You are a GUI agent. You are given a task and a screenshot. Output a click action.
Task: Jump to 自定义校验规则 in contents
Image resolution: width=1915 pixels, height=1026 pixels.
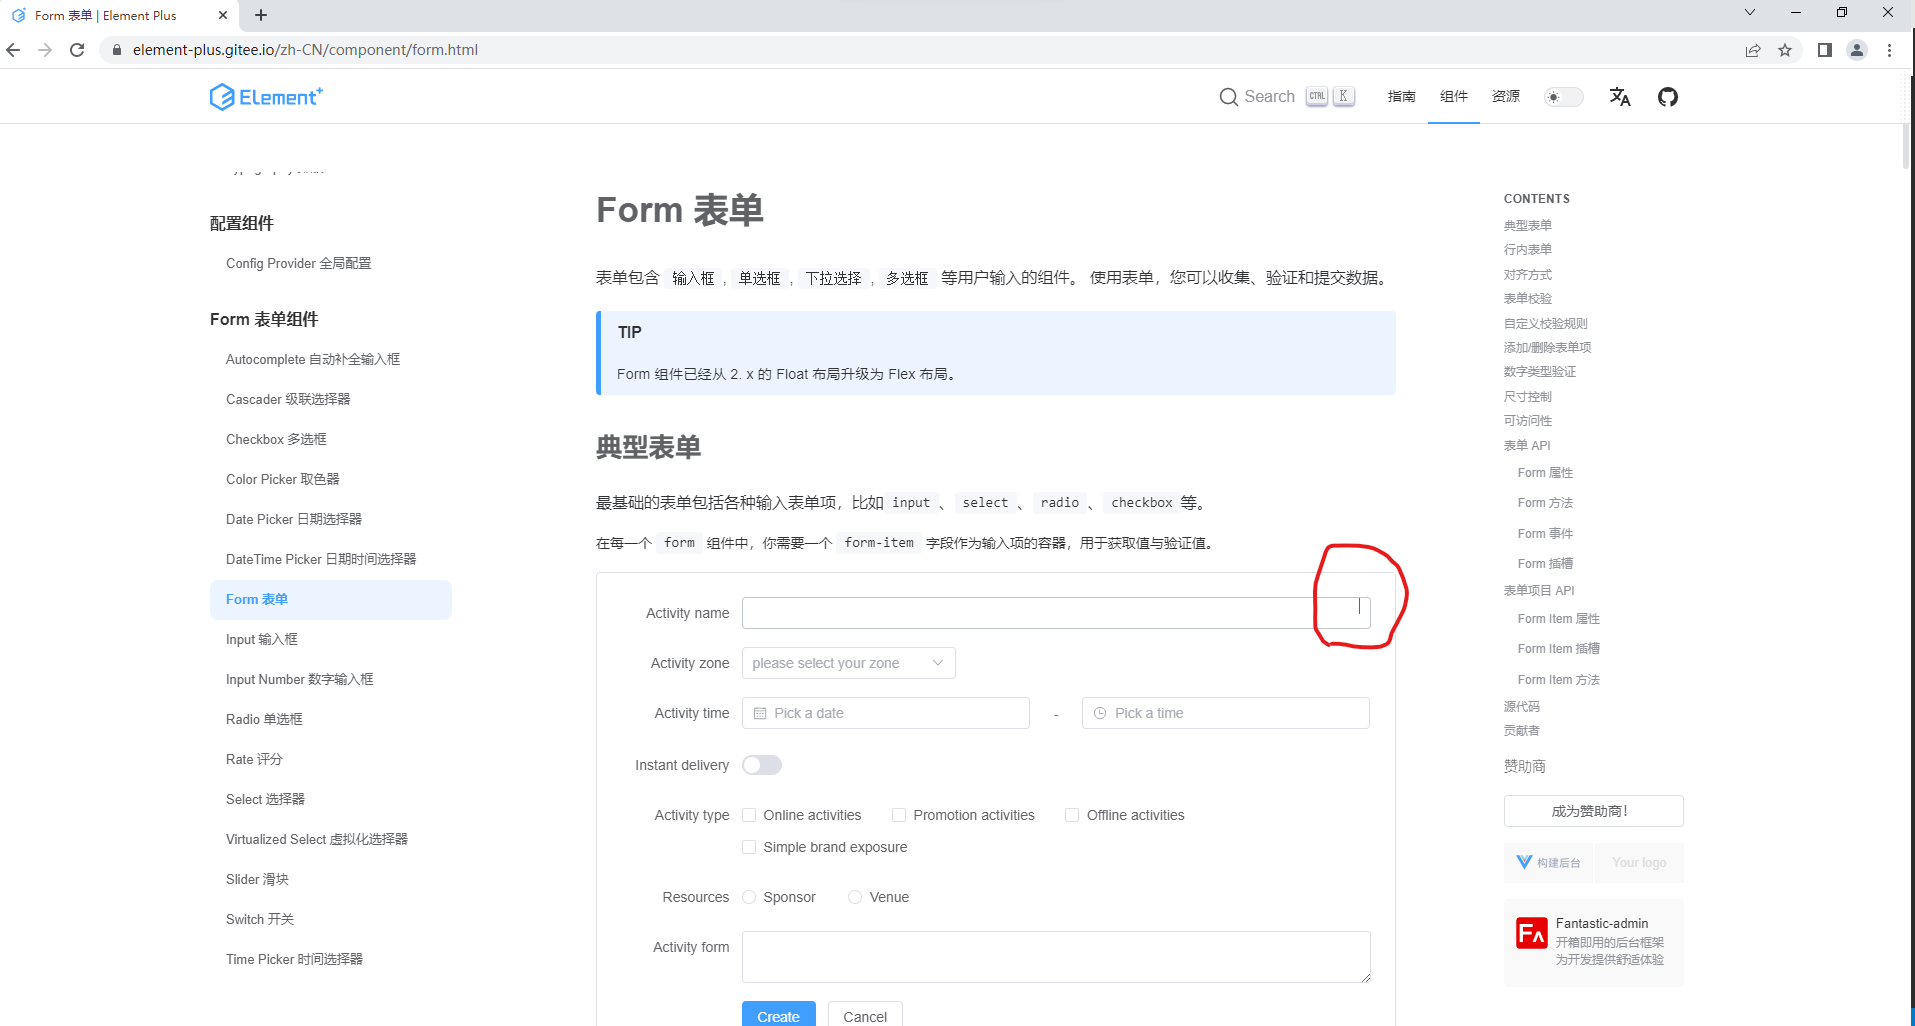pos(1546,324)
